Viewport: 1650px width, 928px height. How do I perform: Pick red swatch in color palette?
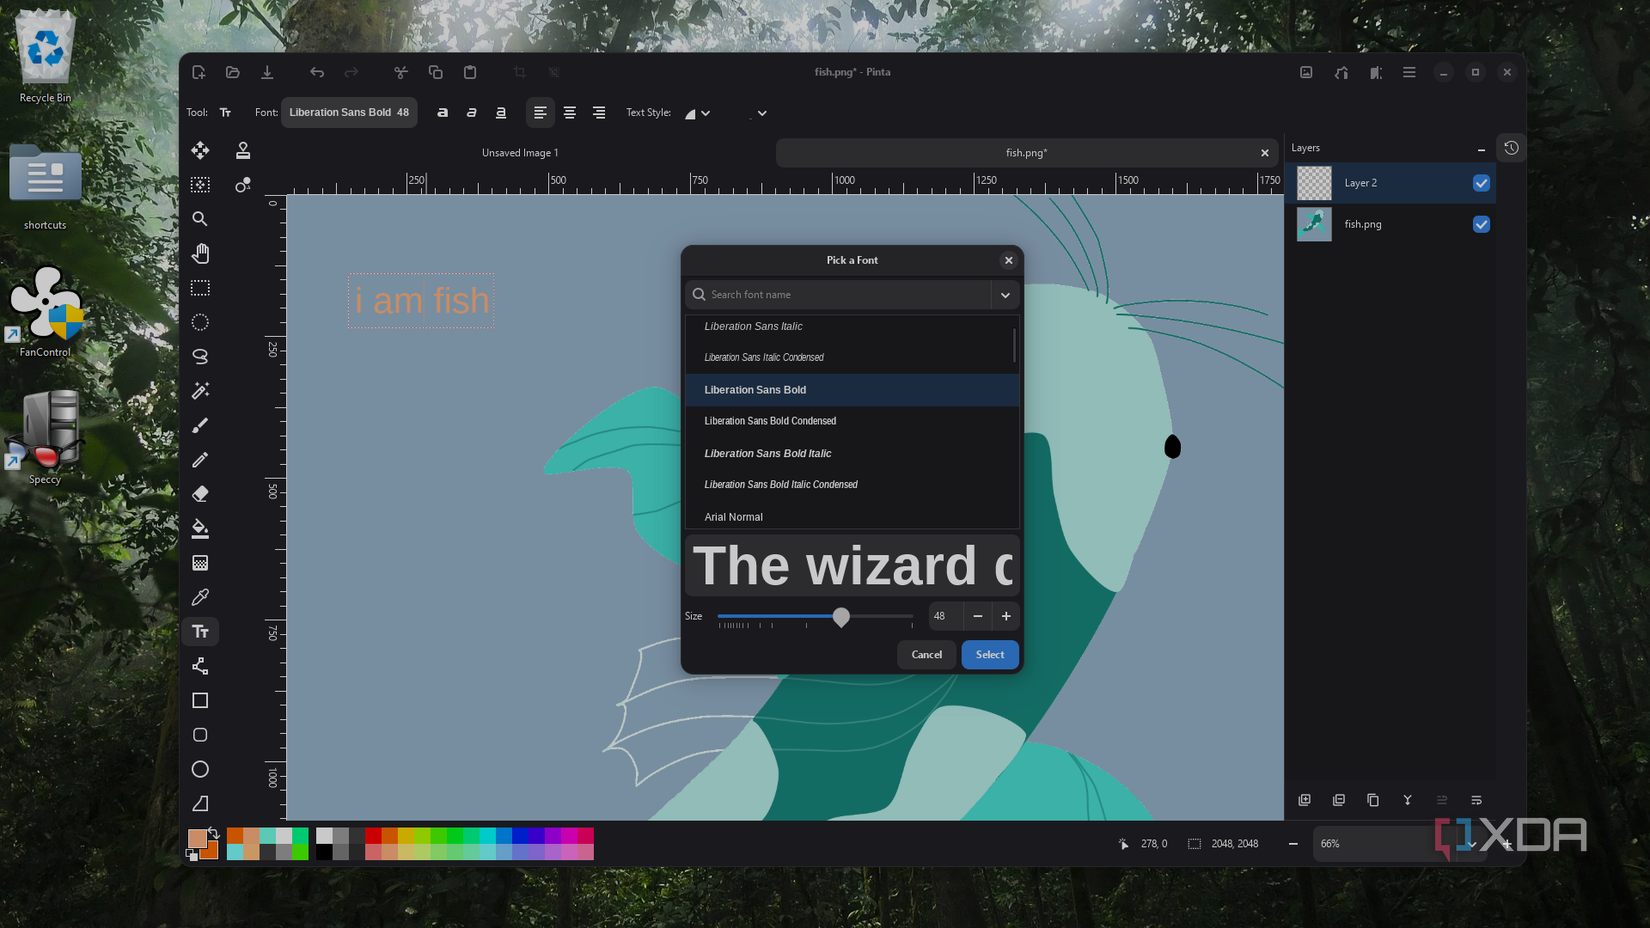[x=373, y=835]
